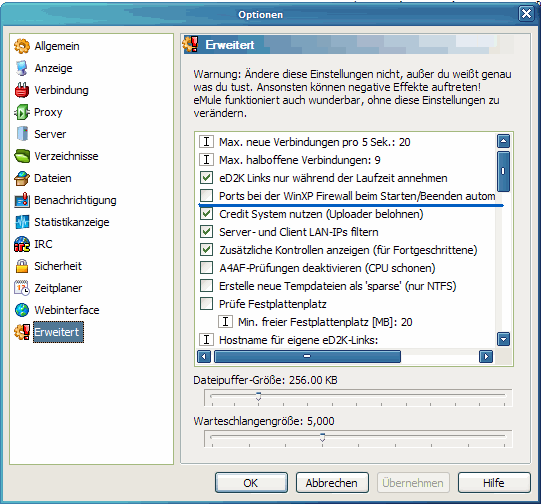Click the scroll-up arrow of options list
This screenshot has width=541, height=504.
[503, 141]
